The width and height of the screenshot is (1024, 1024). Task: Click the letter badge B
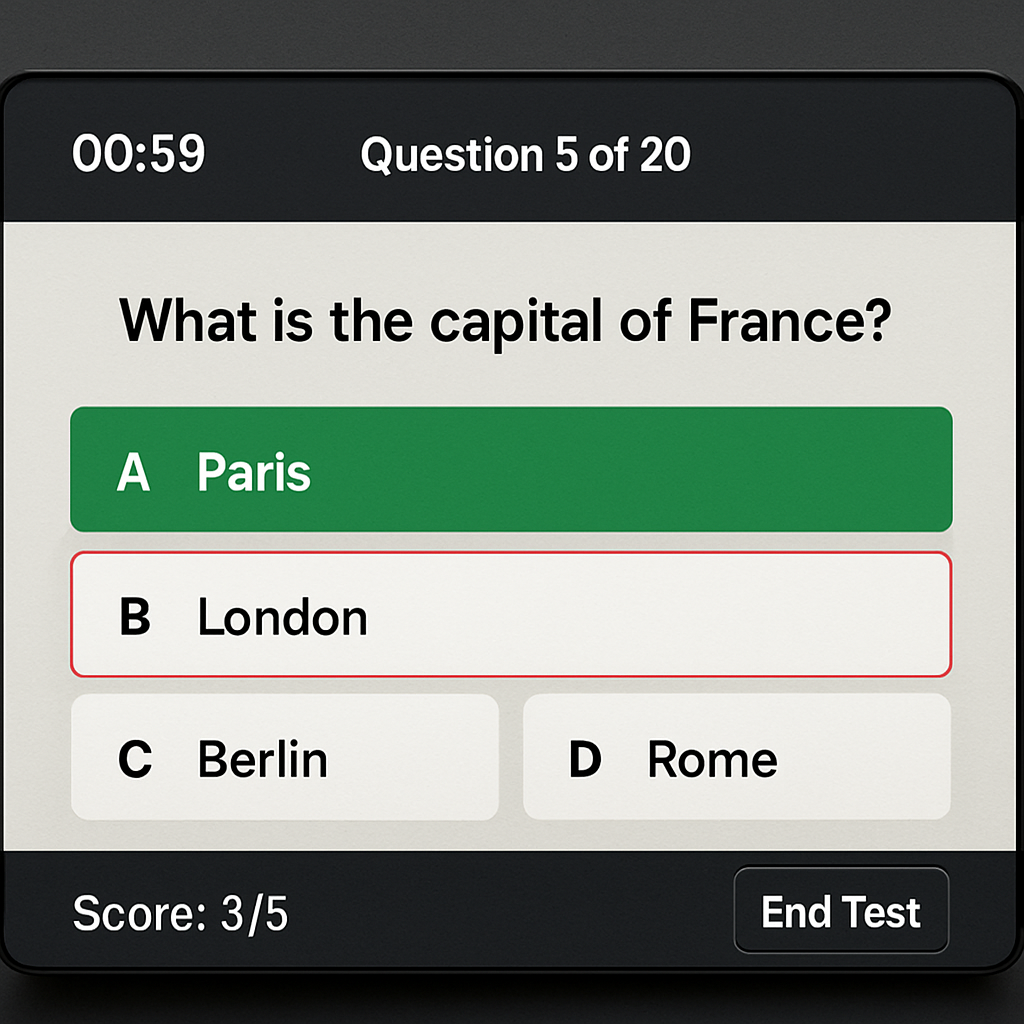point(137,615)
